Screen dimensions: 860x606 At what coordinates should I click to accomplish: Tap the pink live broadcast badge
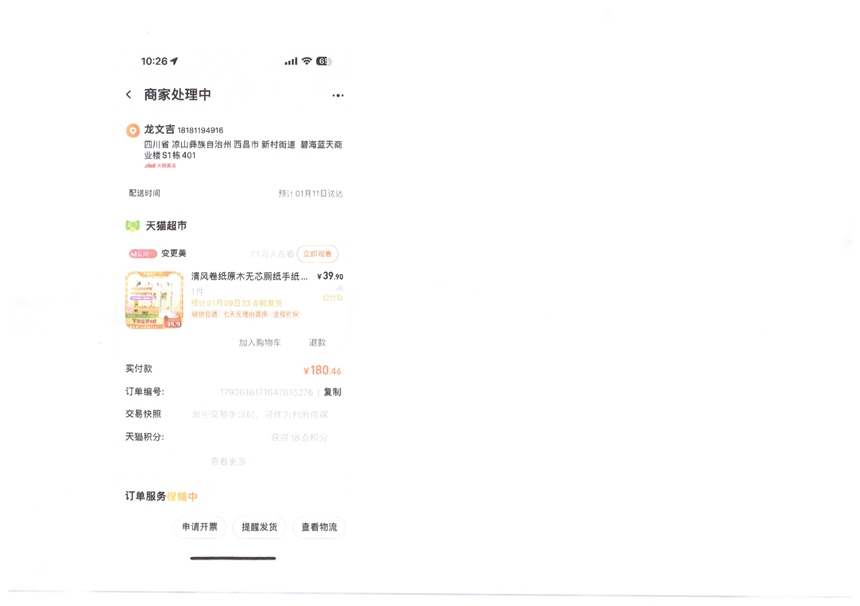click(x=143, y=253)
